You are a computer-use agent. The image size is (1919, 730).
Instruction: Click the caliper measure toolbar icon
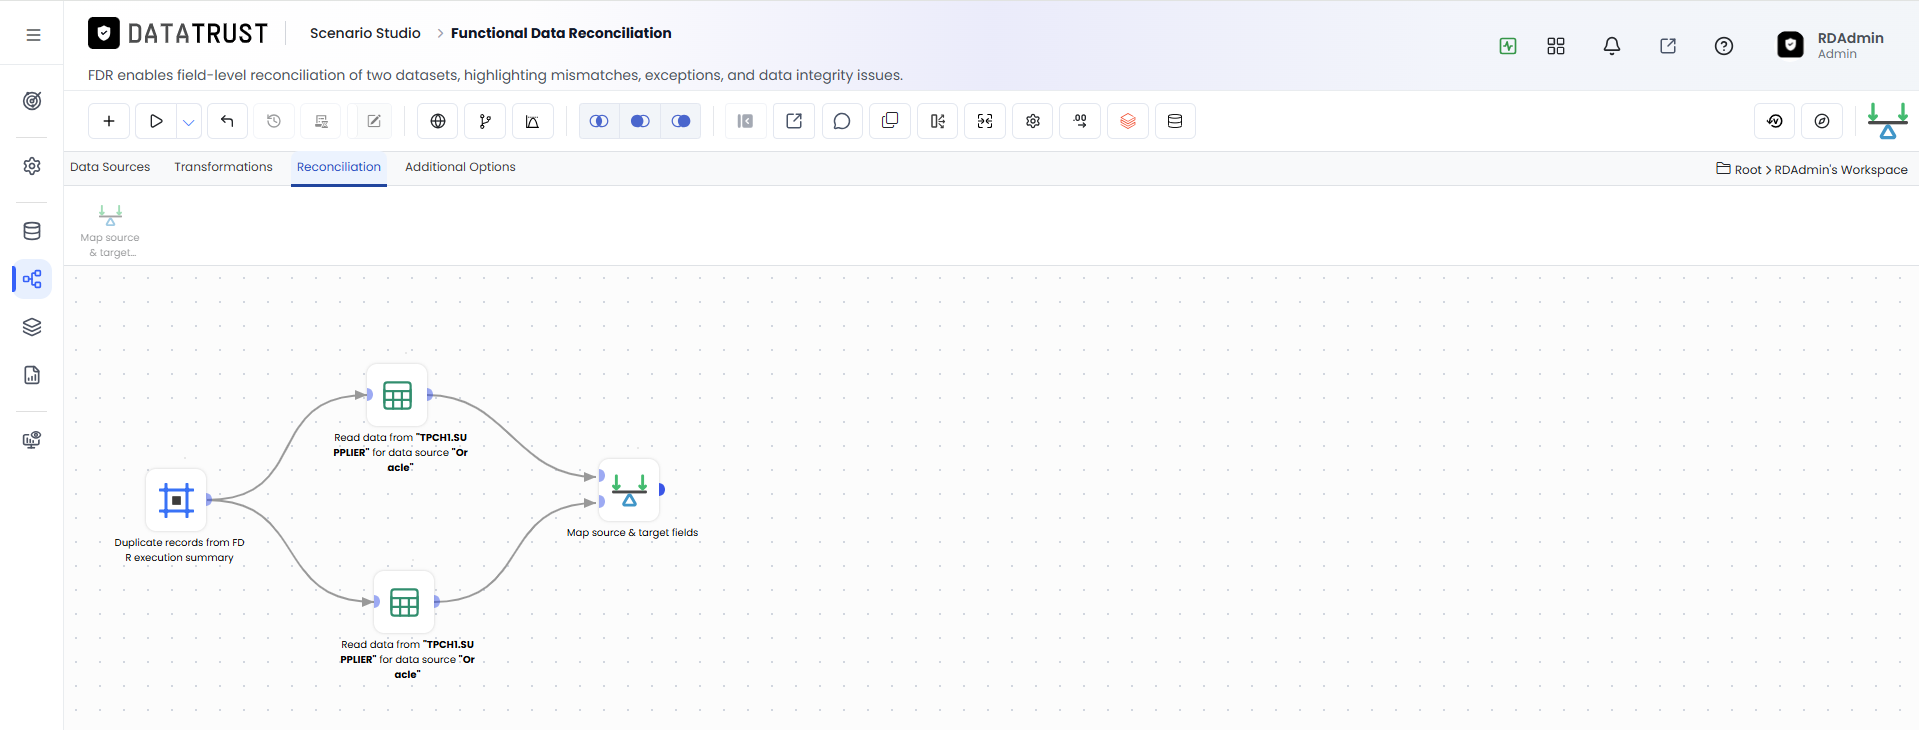532,121
